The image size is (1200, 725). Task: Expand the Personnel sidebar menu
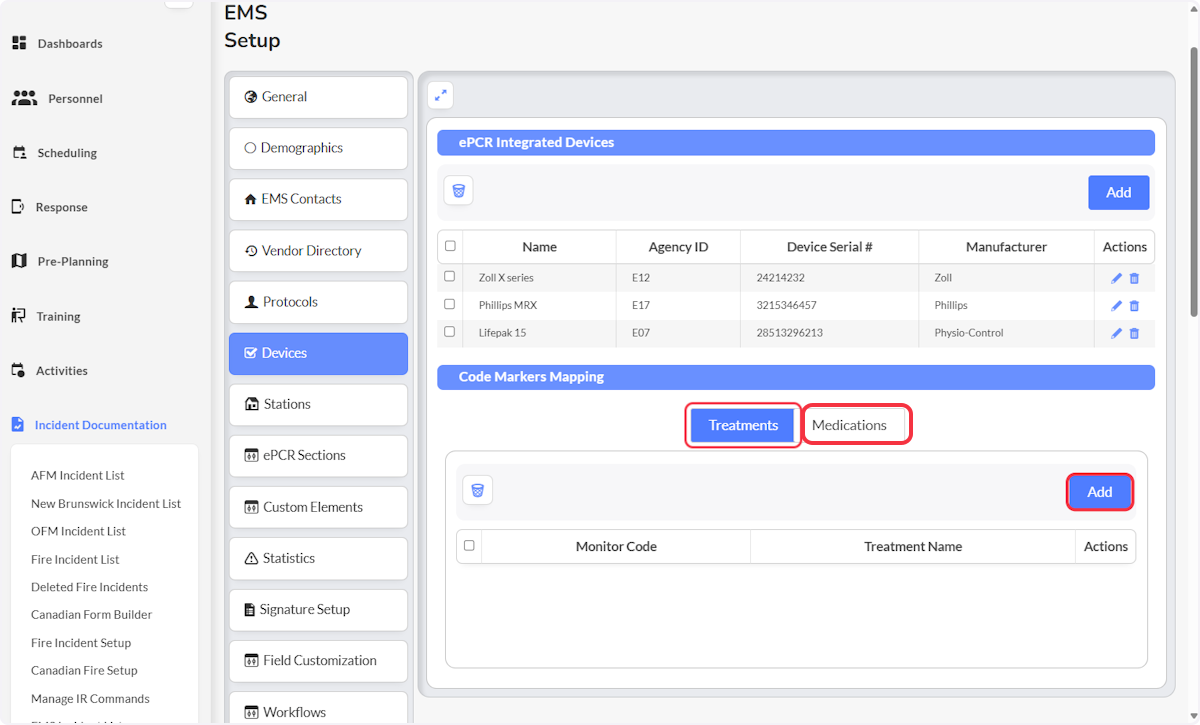tap(76, 99)
